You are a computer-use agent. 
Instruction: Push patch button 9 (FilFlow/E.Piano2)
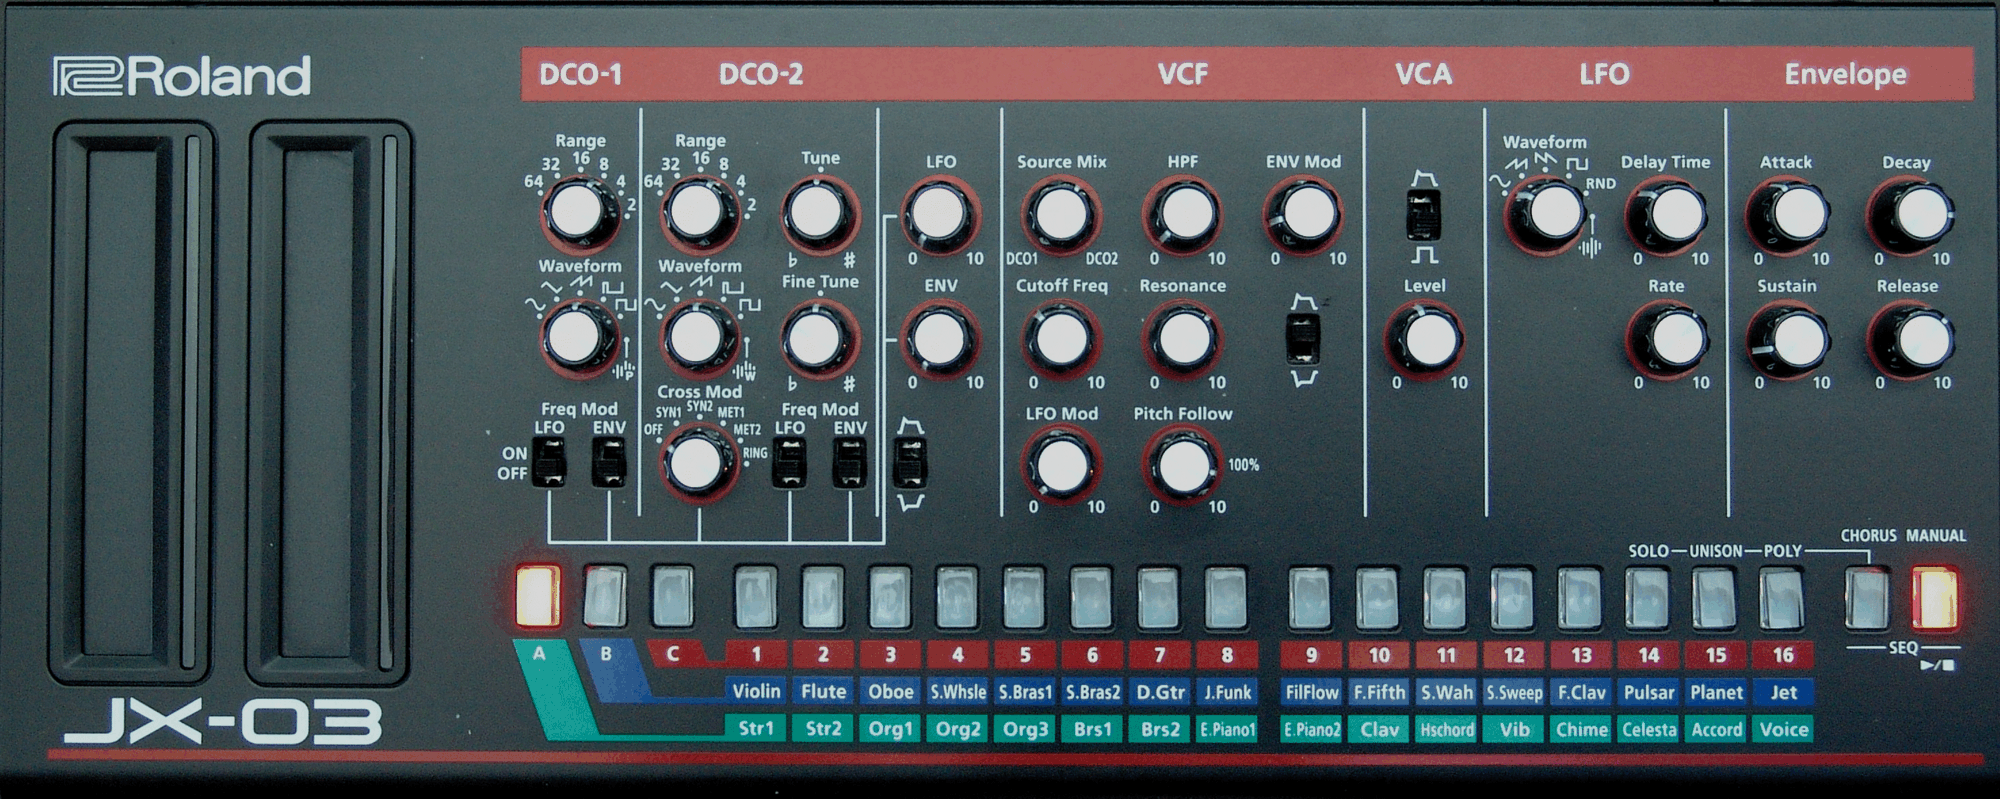point(1310,597)
